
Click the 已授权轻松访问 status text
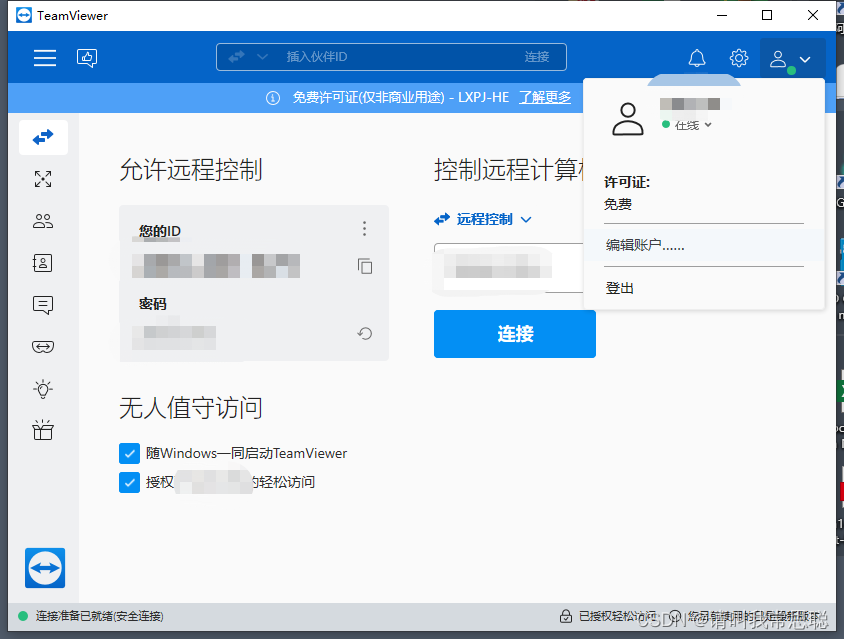click(617, 616)
